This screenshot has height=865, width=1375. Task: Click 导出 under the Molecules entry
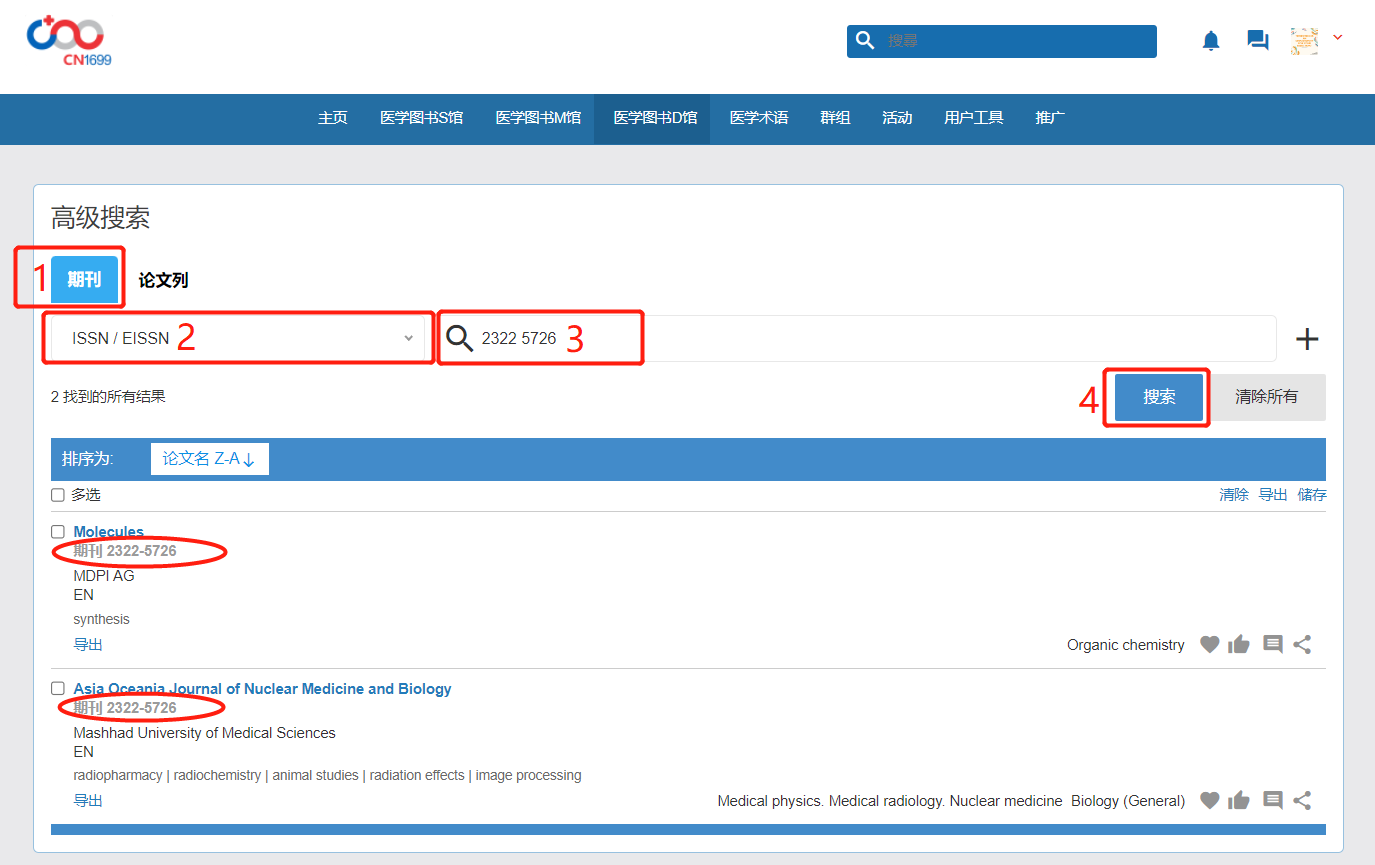[88, 645]
